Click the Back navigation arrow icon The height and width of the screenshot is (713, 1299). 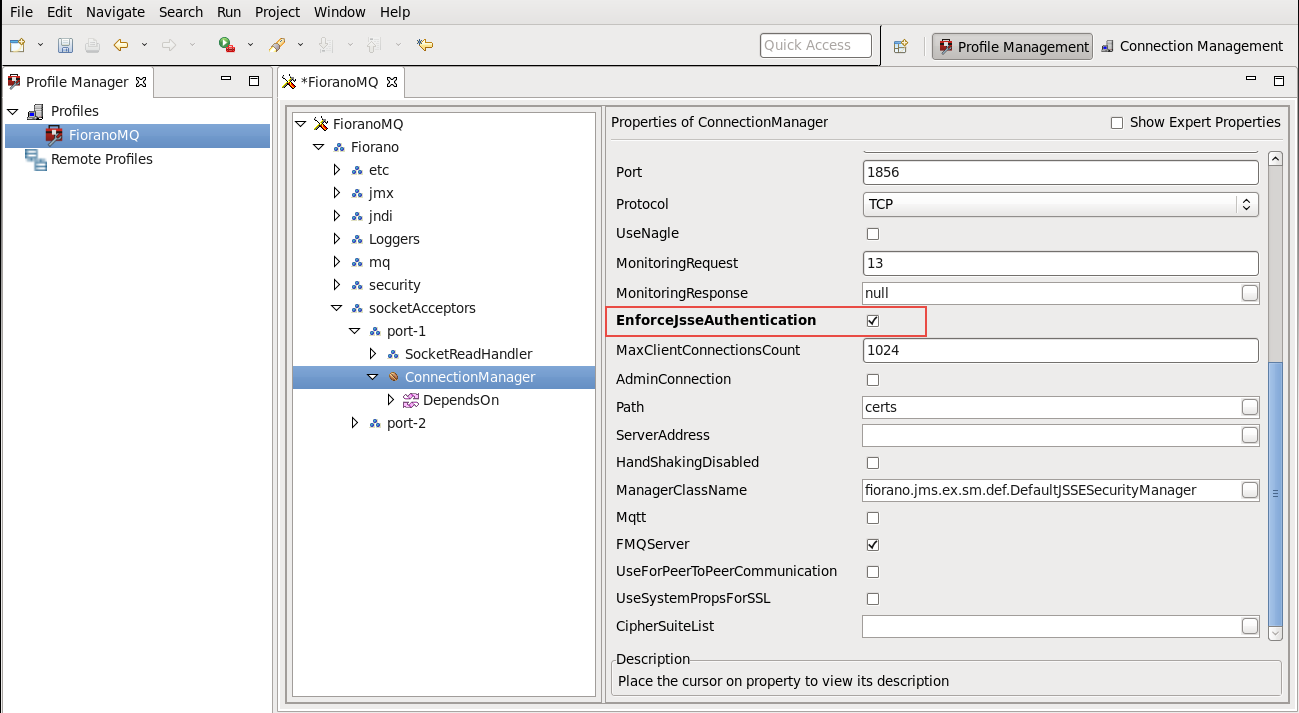(x=121, y=46)
